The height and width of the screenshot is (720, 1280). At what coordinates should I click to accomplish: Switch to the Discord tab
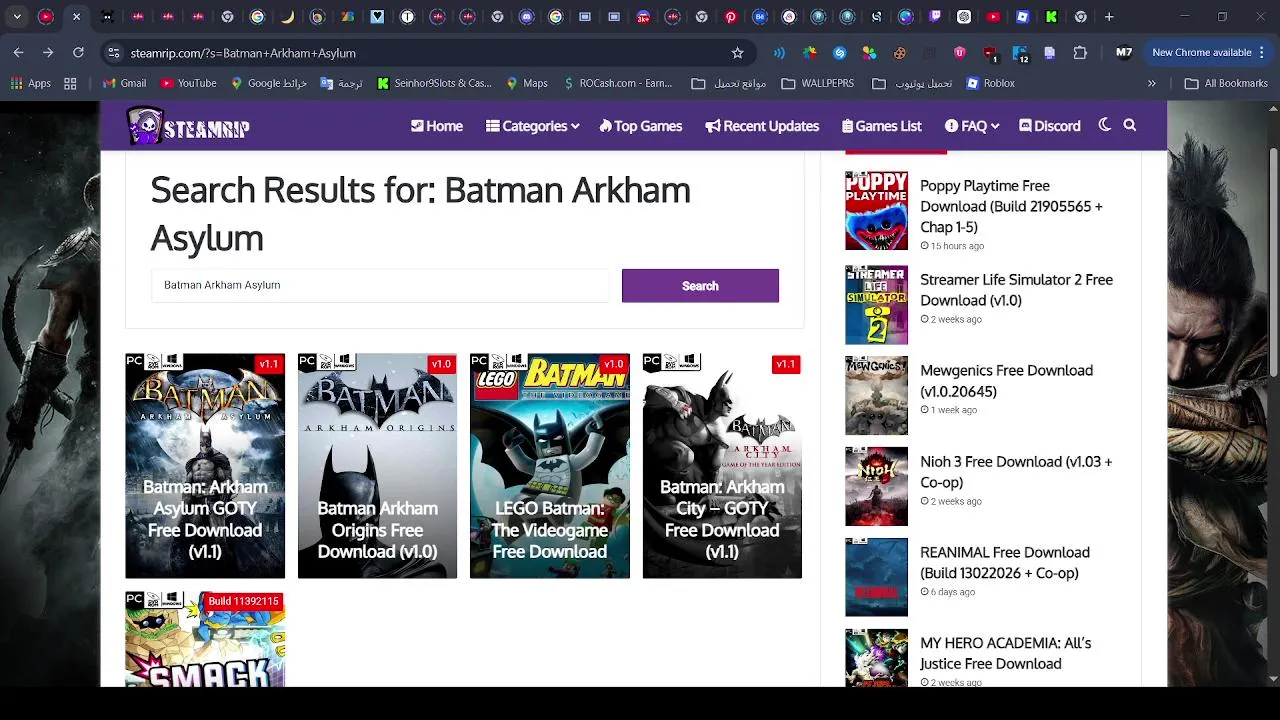coord(527,17)
